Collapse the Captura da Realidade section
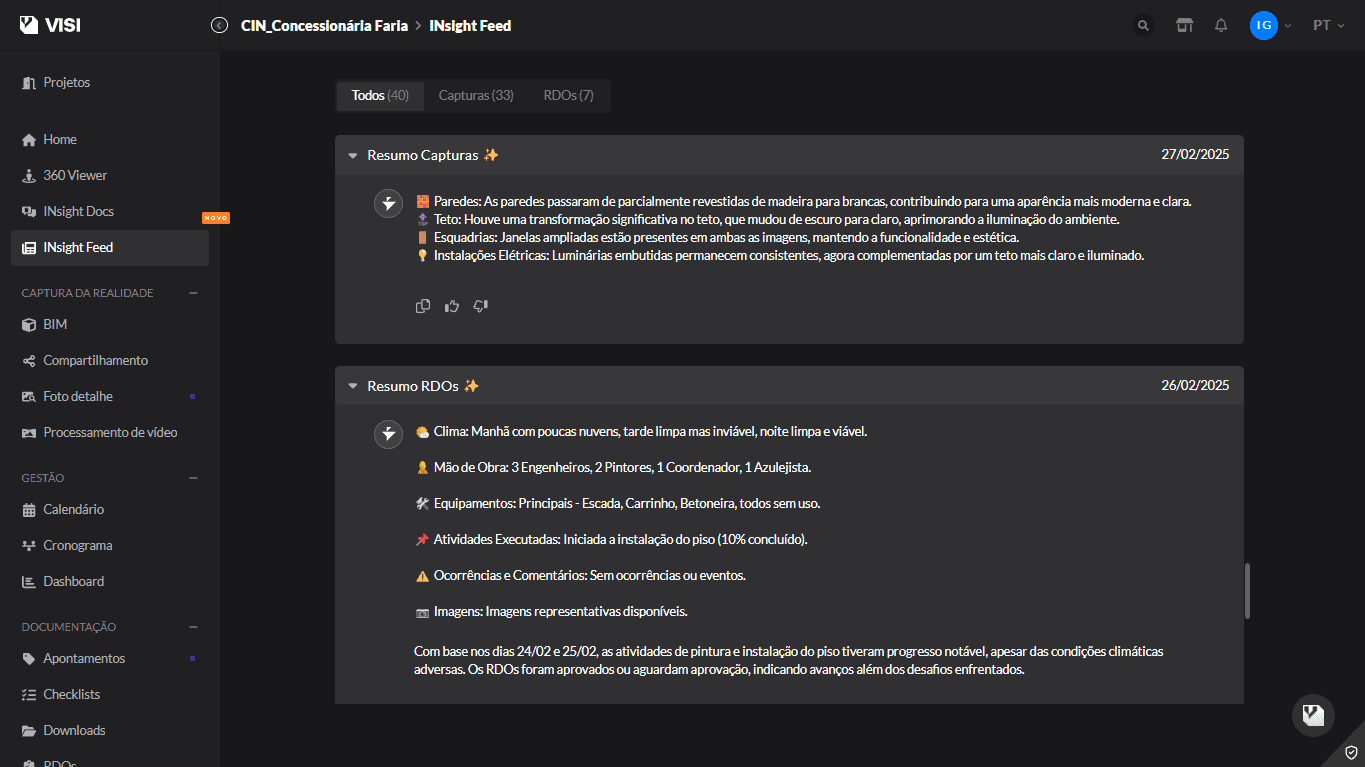Image resolution: width=1365 pixels, height=767 pixels. (194, 293)
